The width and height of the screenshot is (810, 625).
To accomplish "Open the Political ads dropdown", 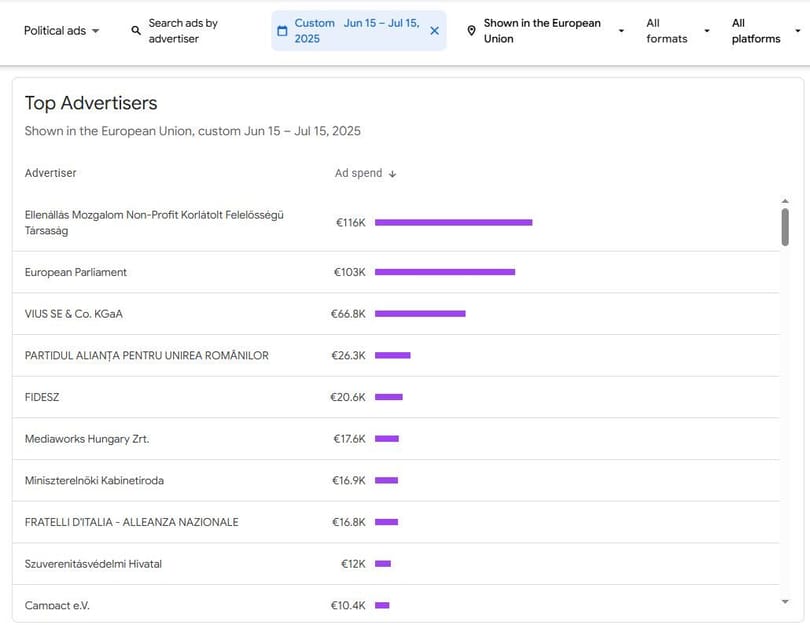I will pyautogui.click(x=61, y=31).
